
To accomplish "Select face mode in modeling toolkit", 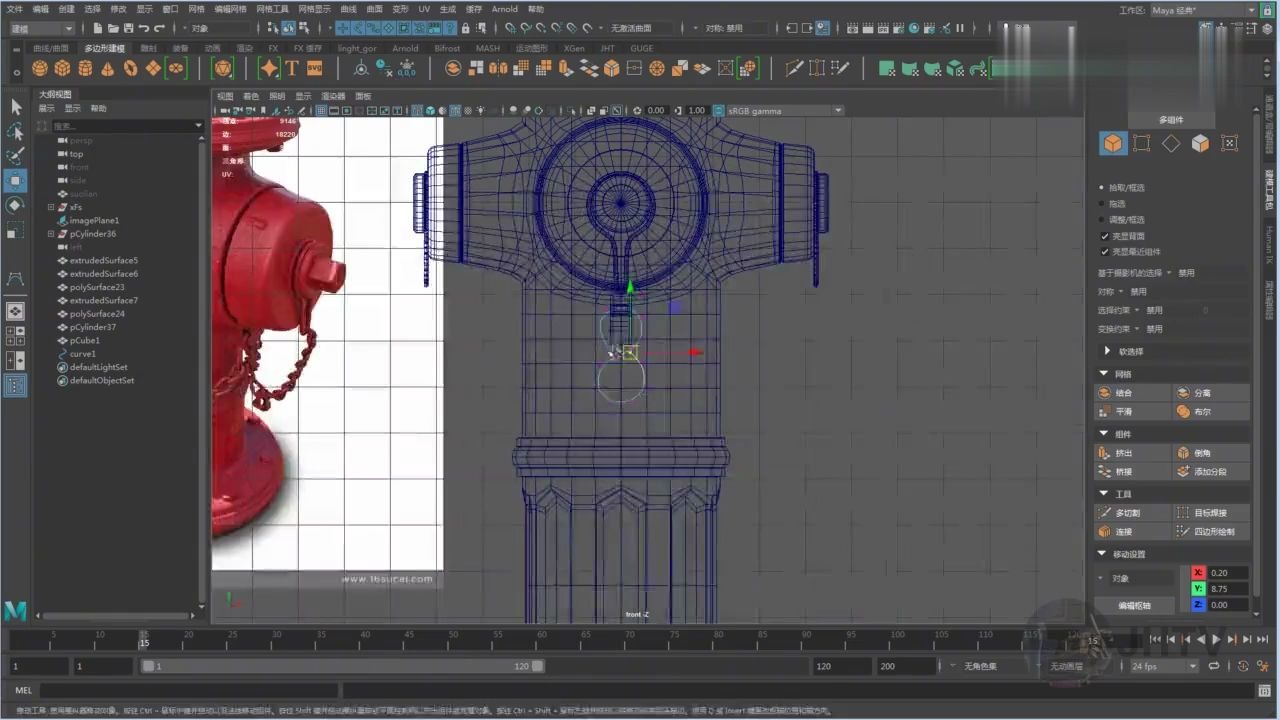I will tap(1200, 143).
